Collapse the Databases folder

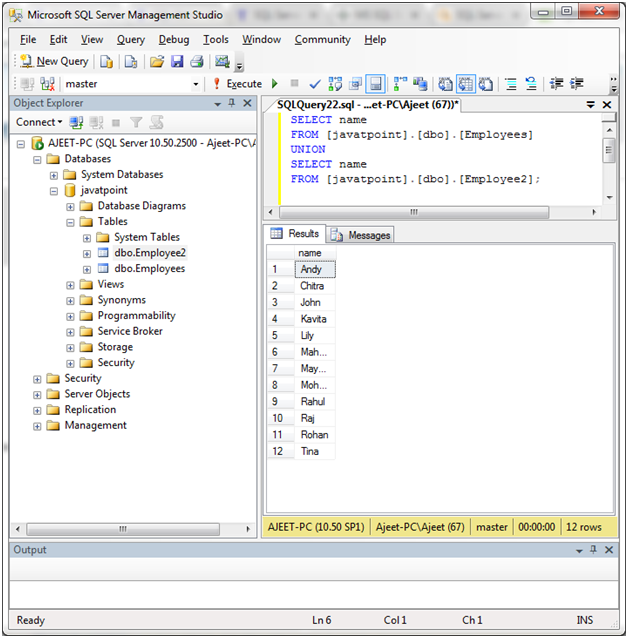tap(37, 160)
